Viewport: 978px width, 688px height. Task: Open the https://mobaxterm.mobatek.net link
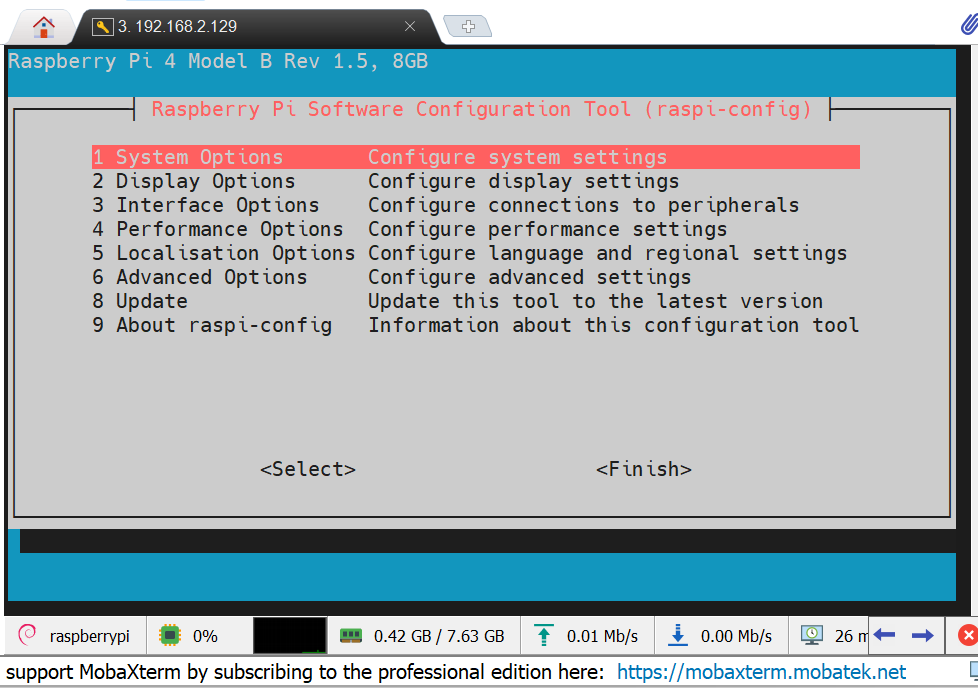click(761, 672)
